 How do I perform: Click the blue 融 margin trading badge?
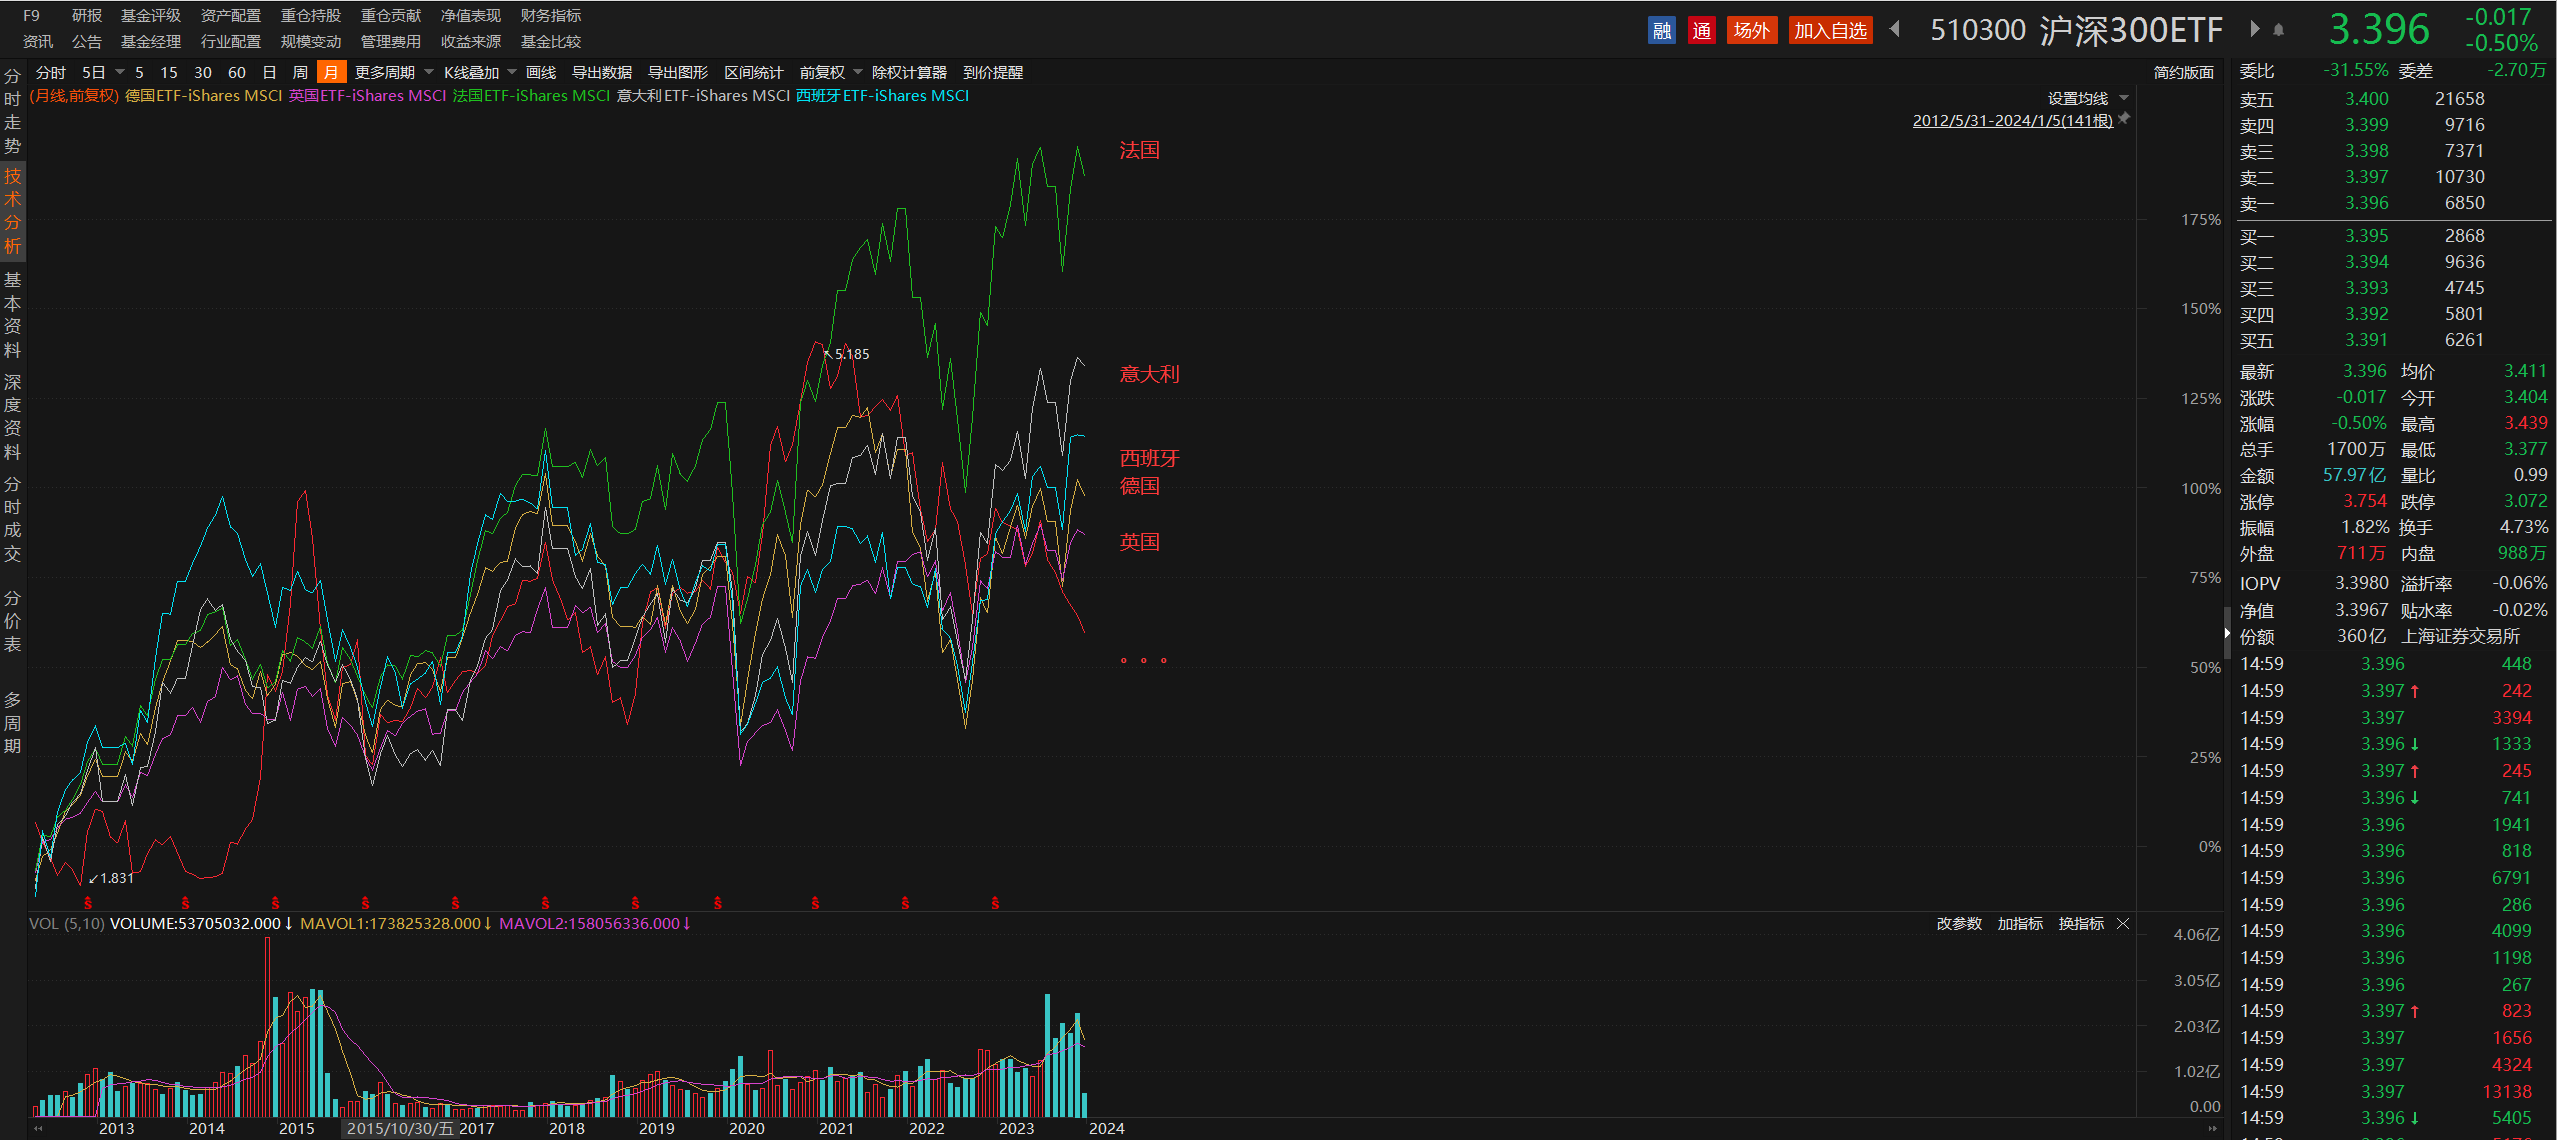click(1661, 30)
